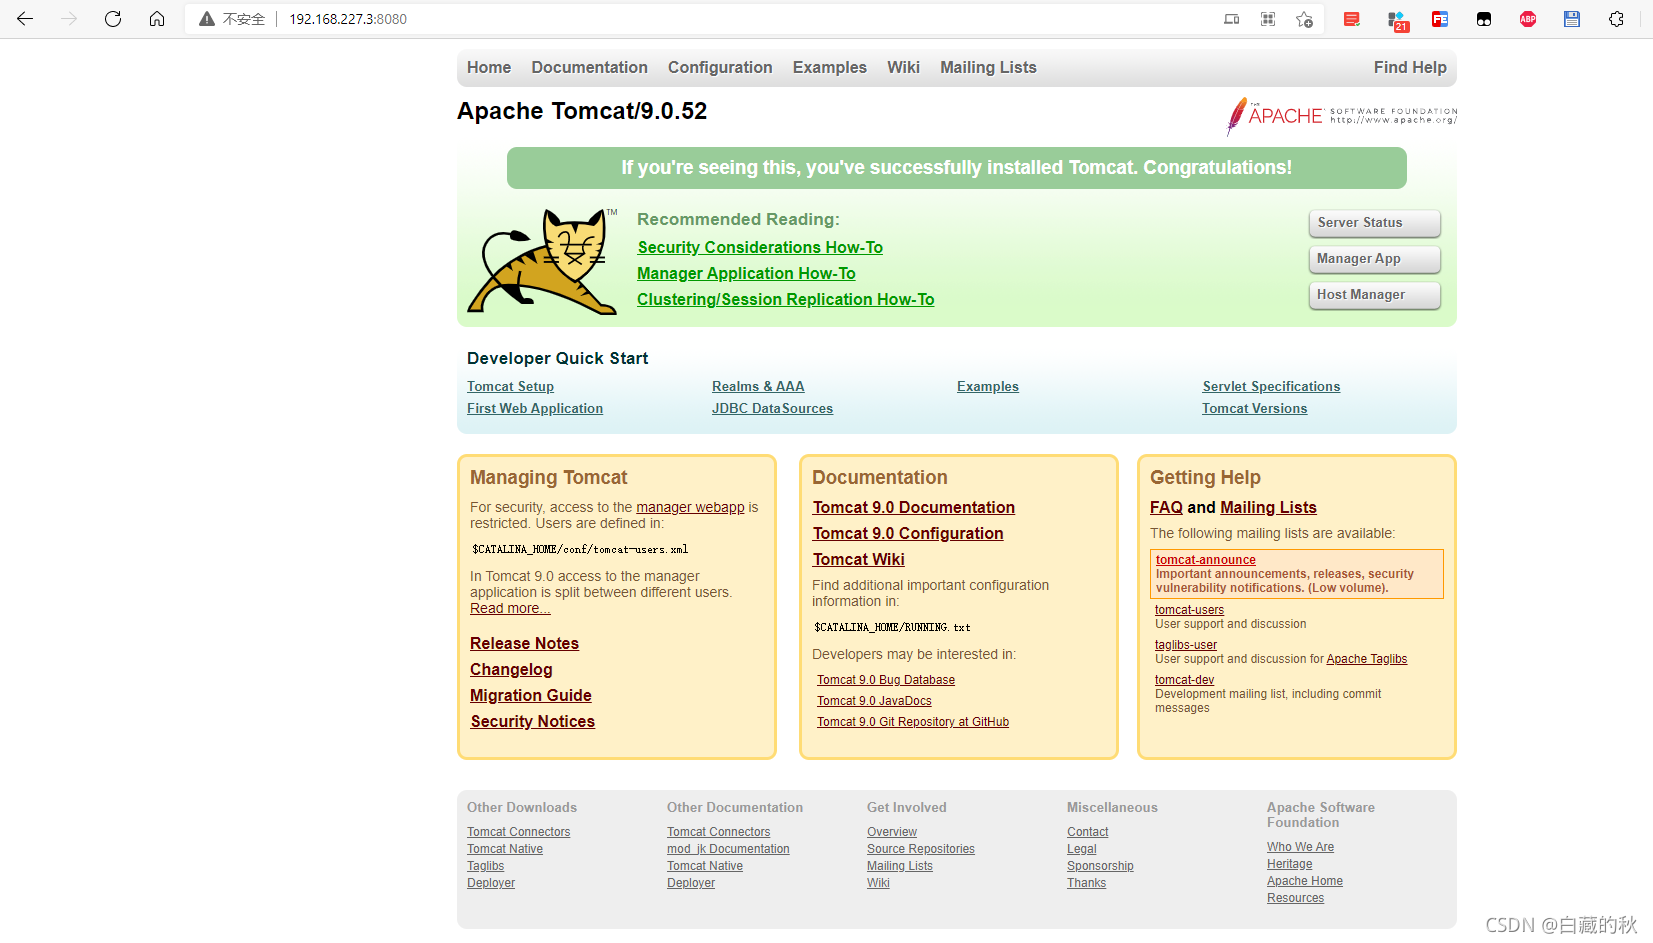1653x943 pixels.
Task: Open the Host Manager button
Action: [1374, 295]
